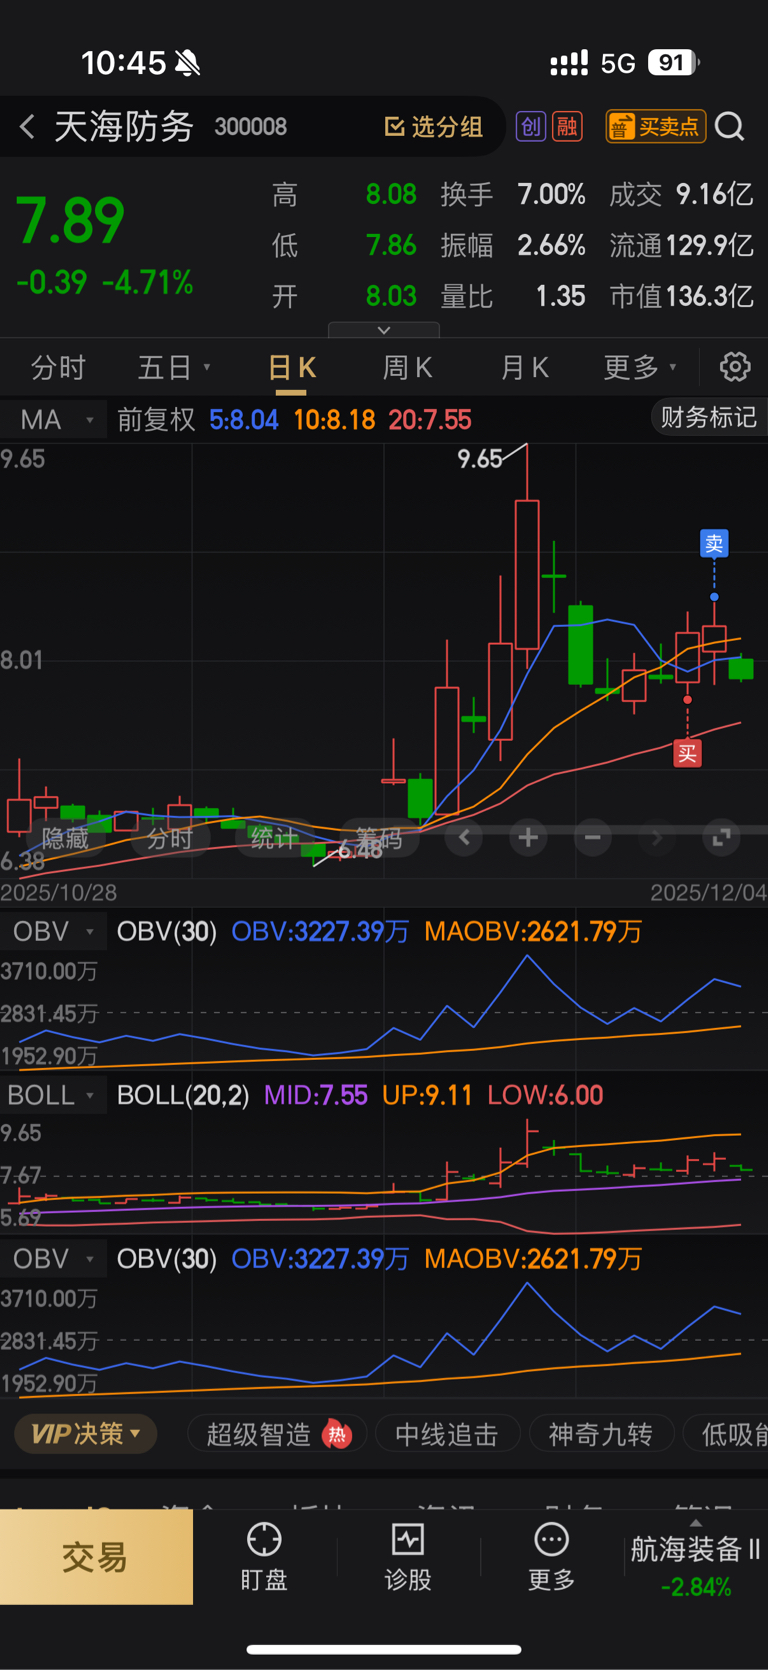Switch to the 分时 tab
The width and height of the screenshot is (768, 1670).
click(x=58, y=368)
